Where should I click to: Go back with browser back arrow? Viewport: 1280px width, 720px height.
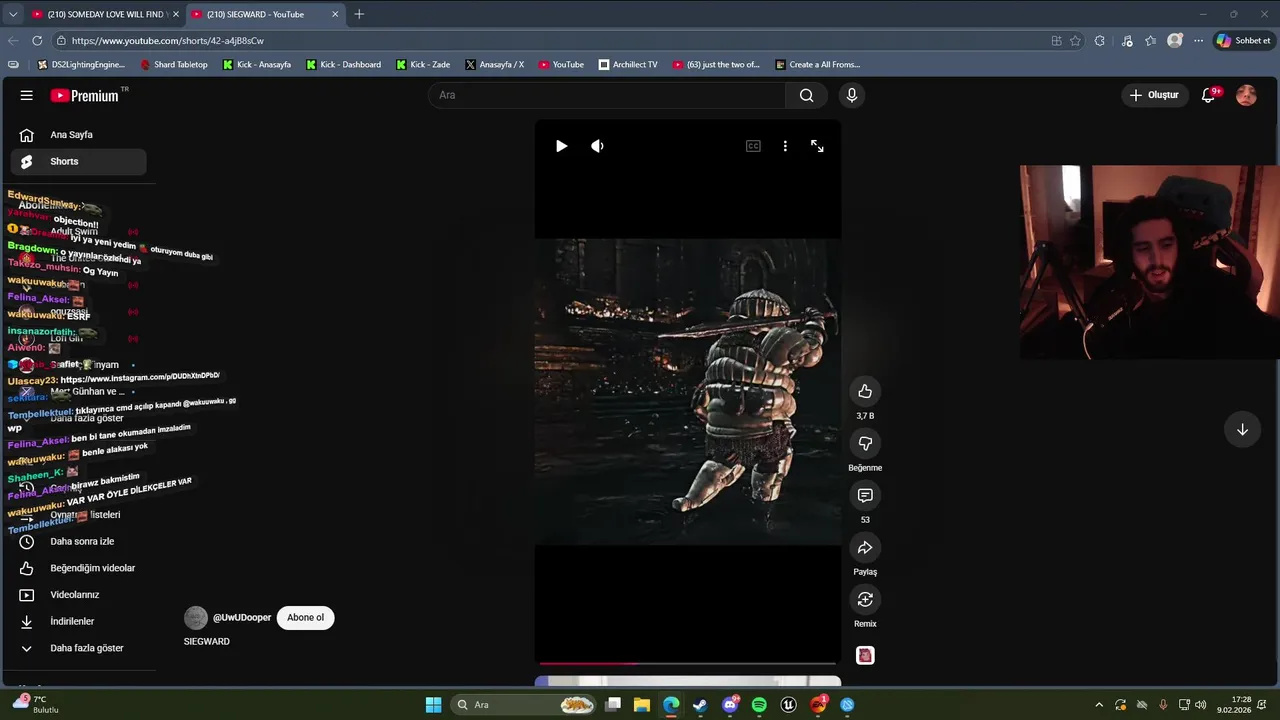13,41
